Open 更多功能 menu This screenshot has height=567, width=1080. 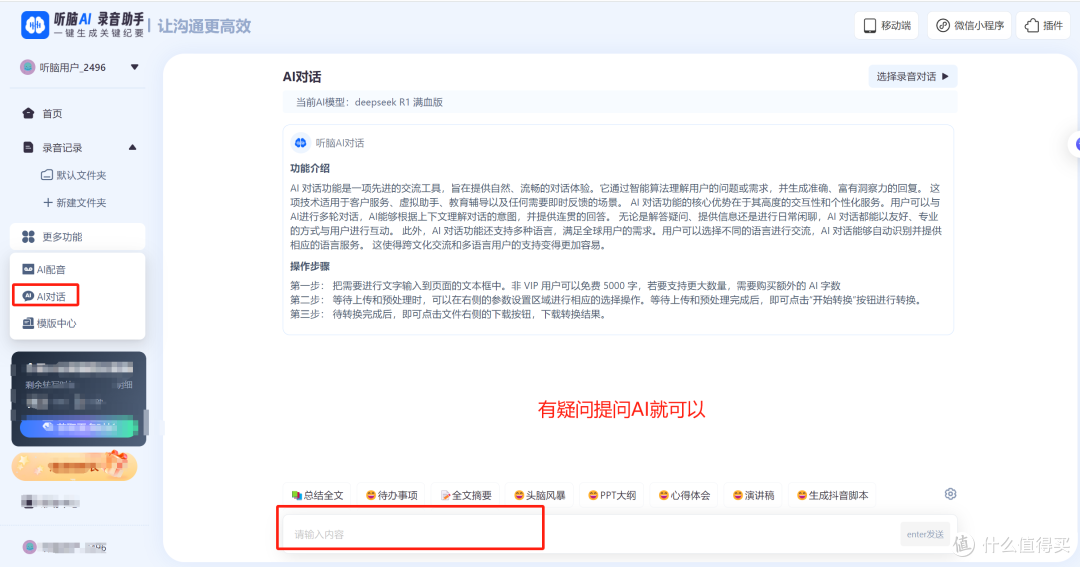pyautogui.click(x=78, y=236)
